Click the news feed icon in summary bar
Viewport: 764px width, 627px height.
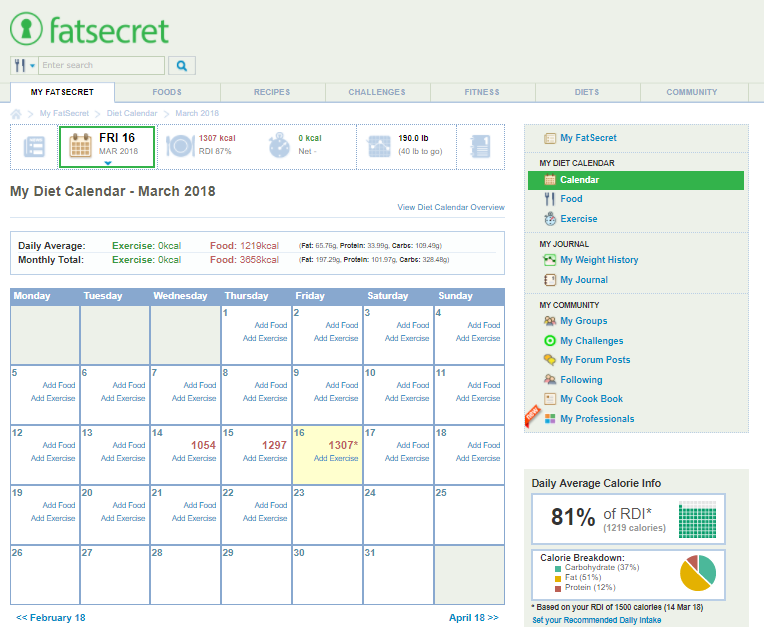(x=34, y=147)
